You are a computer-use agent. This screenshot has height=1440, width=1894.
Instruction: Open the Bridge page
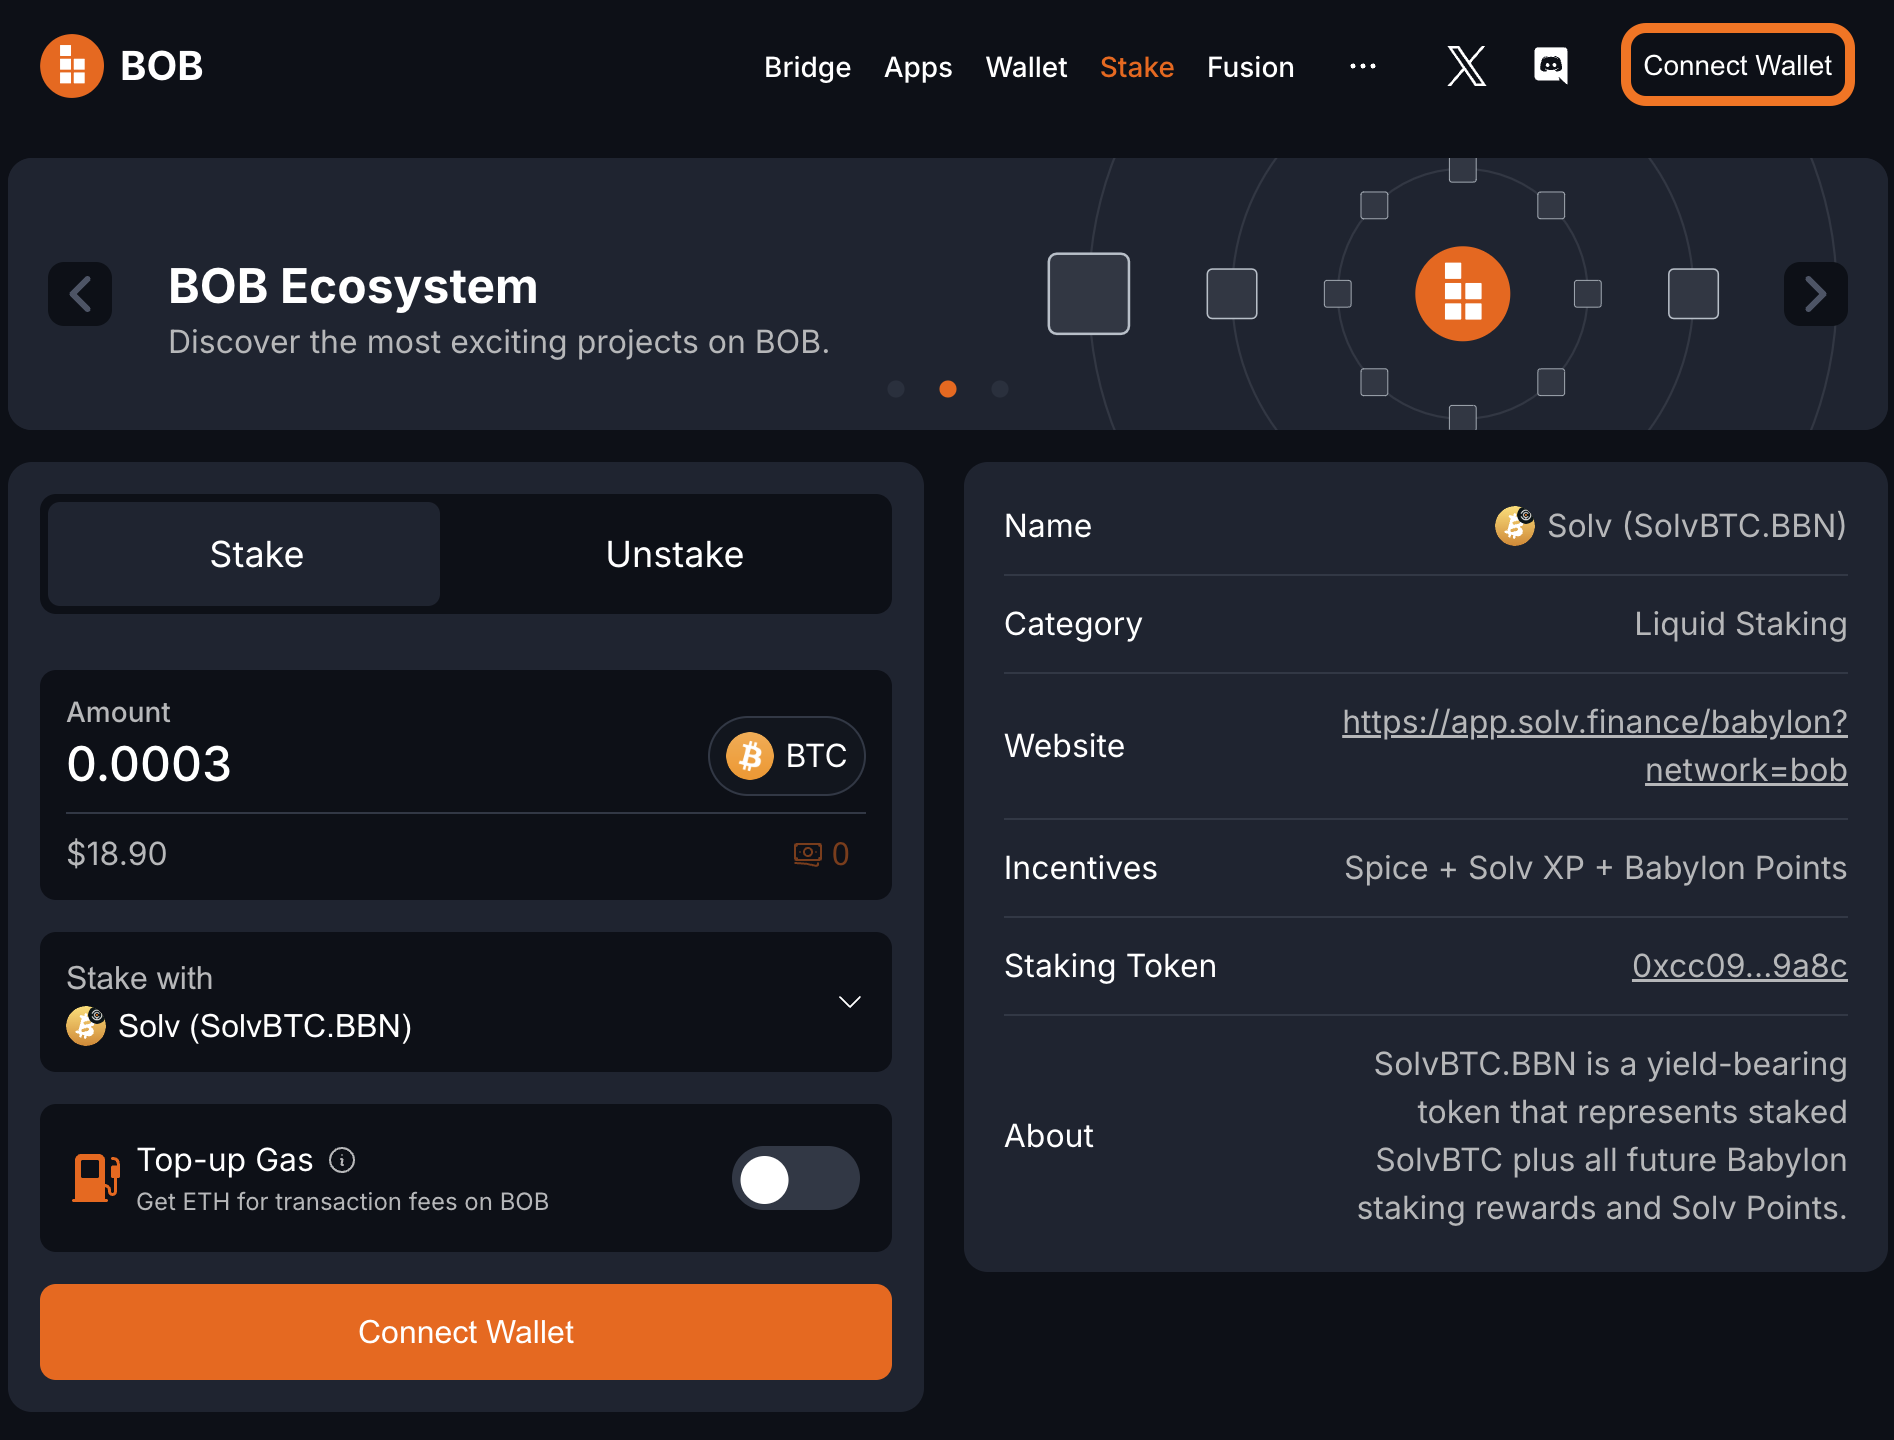(806, 67)
